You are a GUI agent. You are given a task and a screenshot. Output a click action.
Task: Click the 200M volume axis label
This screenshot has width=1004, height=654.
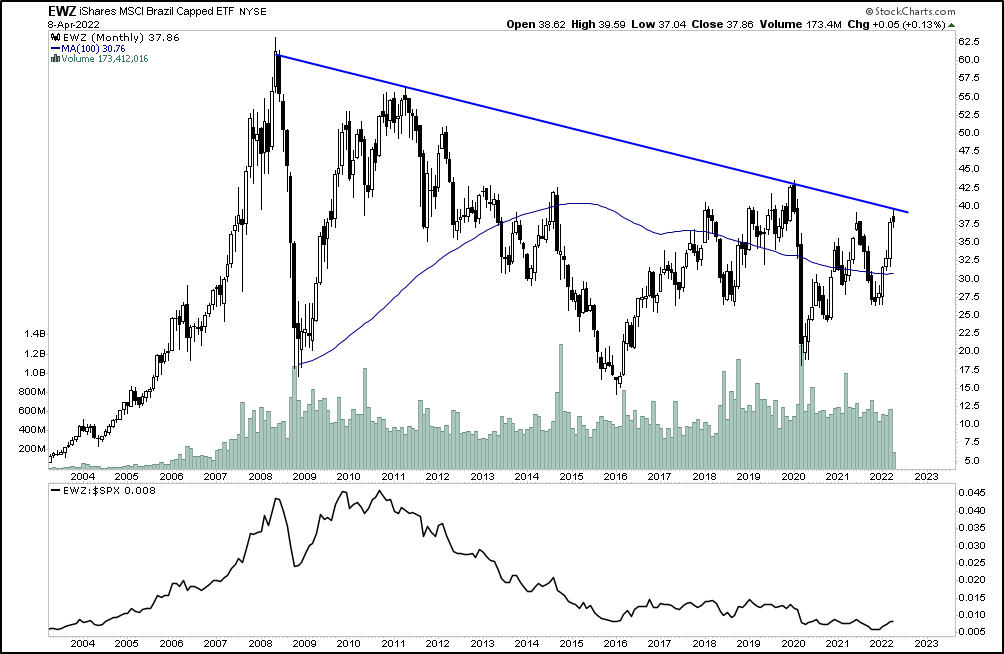pos(32,448)
